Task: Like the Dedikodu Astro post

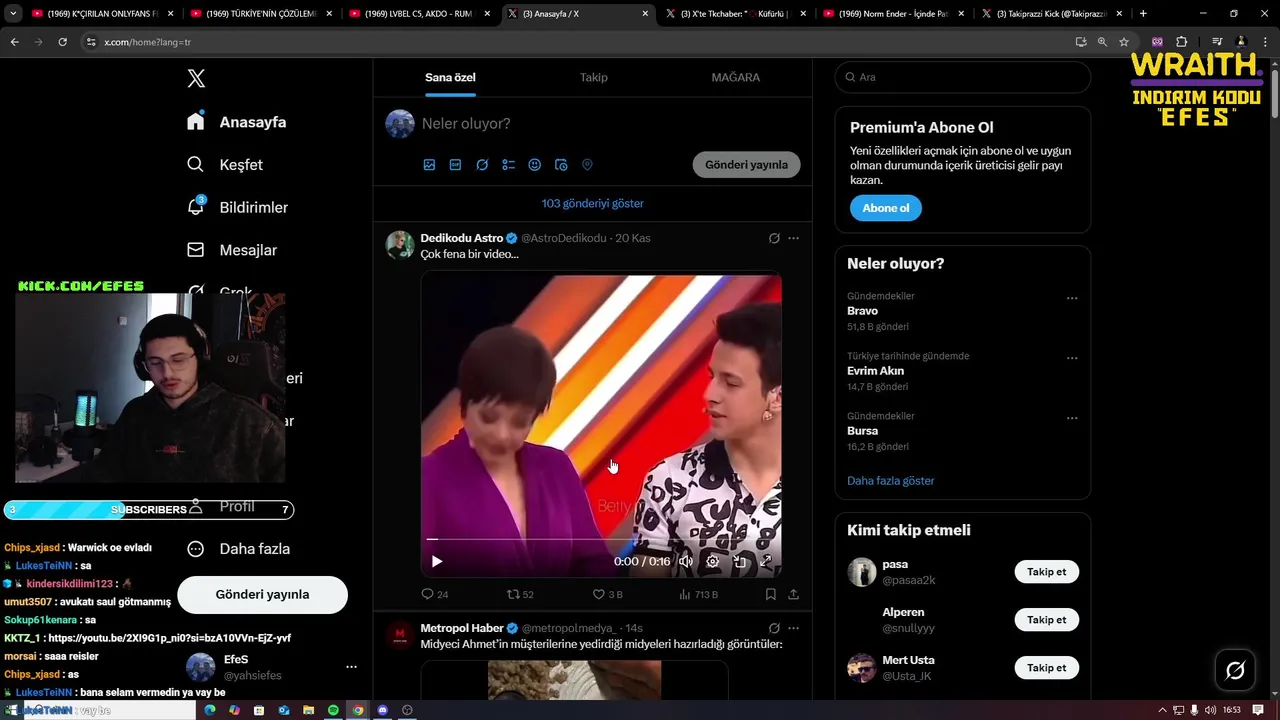Action: click(607, 594)
